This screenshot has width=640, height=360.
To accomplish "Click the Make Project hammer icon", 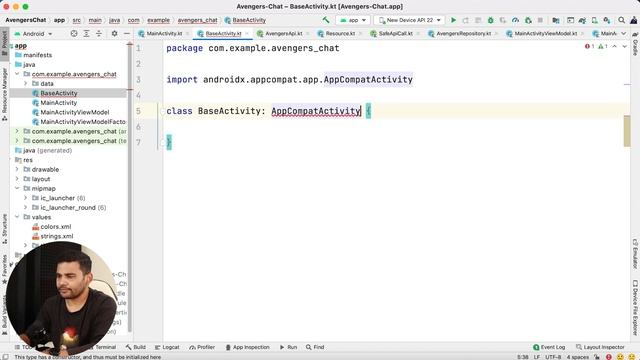I will pyautogui.click(x=326, y=20).
